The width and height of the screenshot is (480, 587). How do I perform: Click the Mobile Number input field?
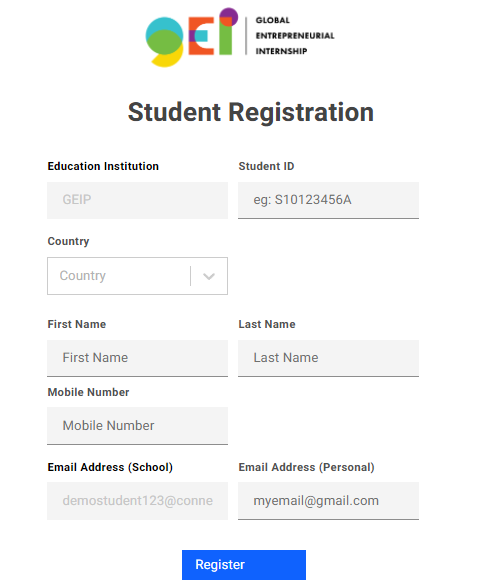(137, 426)
